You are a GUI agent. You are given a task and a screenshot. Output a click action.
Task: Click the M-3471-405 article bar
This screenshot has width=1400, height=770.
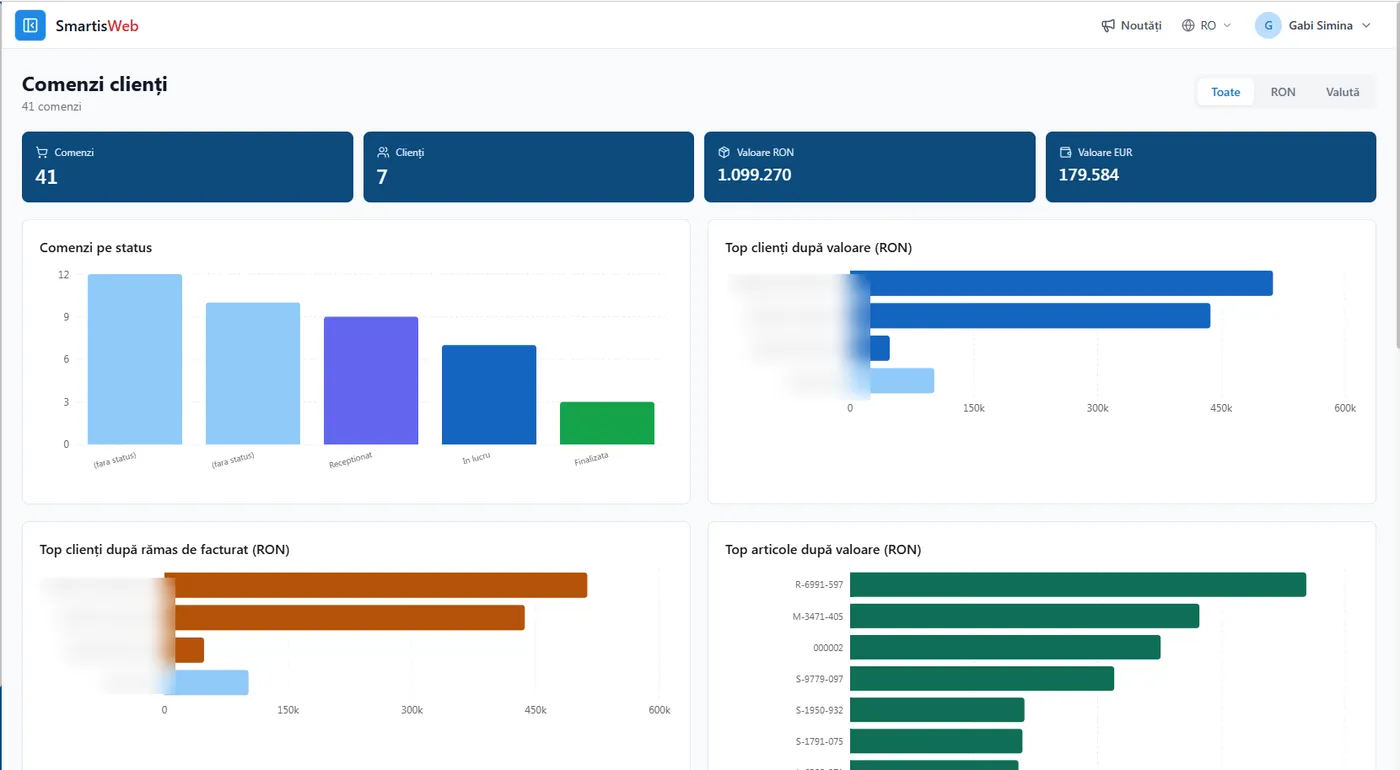1024,616
